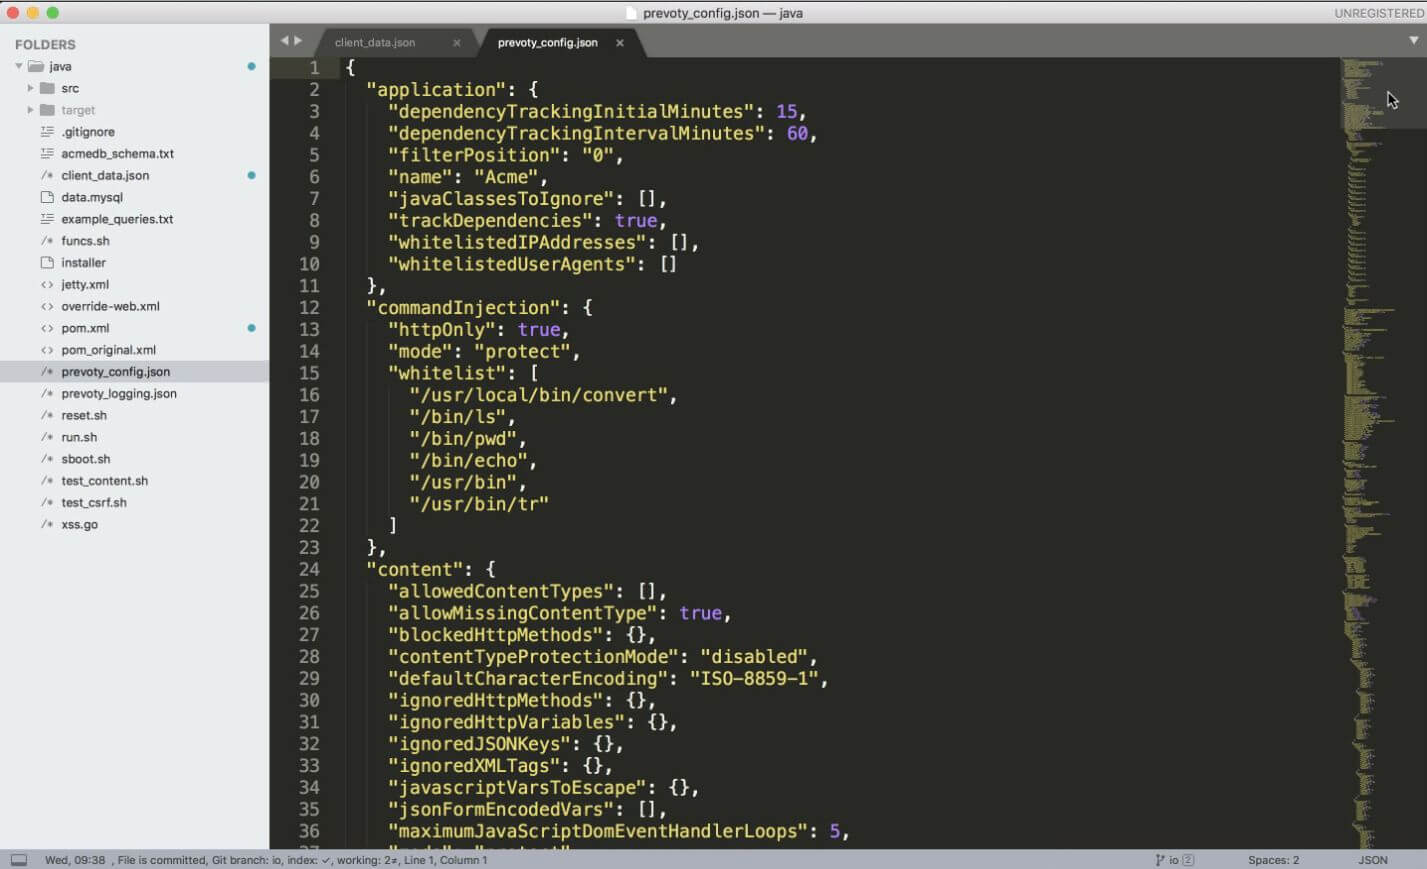1427x869 pixels.
Task: Click the git branch icon in status bar
Action: tap(1161, 860)
